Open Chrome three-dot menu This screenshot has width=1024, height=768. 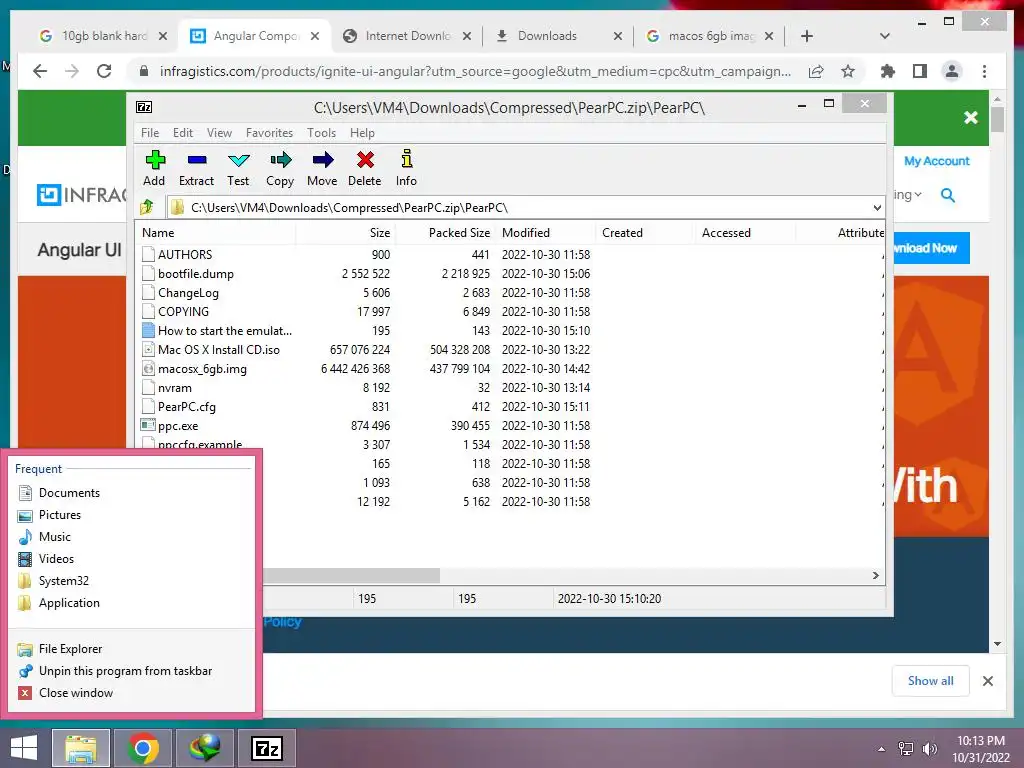click(984, 71)
